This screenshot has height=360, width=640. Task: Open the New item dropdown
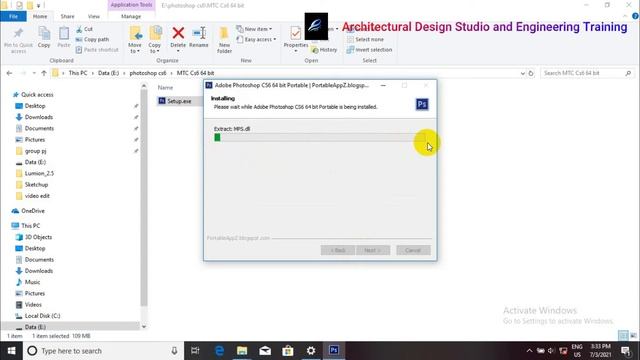pos(254,29)
